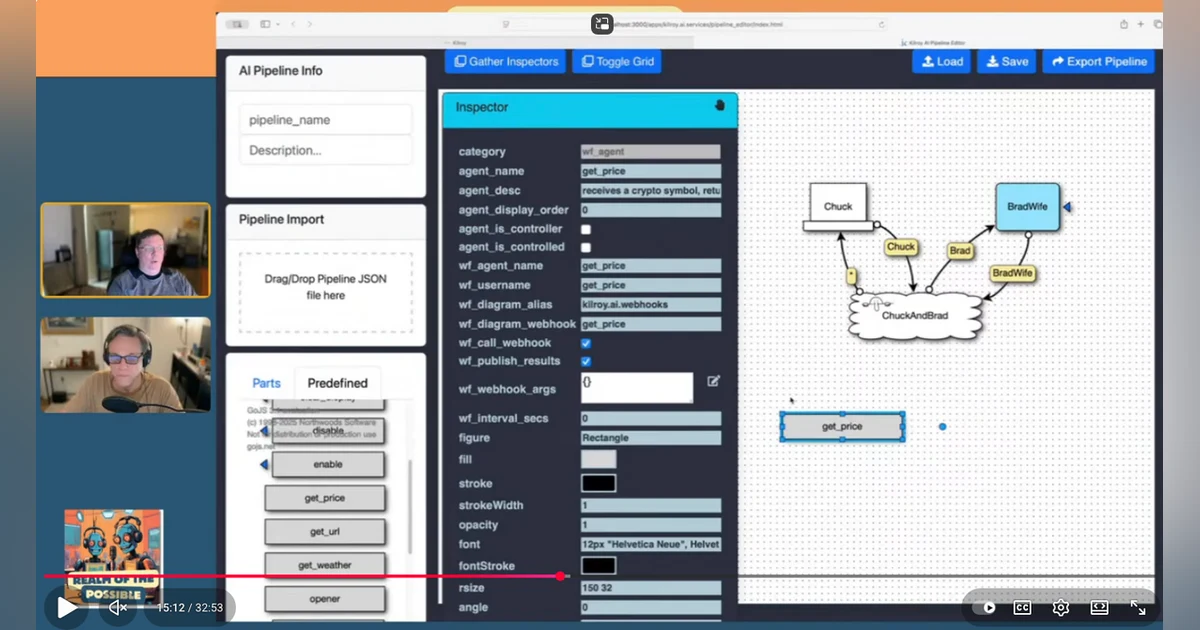Unmute the video with the speaker icon
This screenshot has width=1200, height=630.
pyautogui.click(x=118, y=607)
